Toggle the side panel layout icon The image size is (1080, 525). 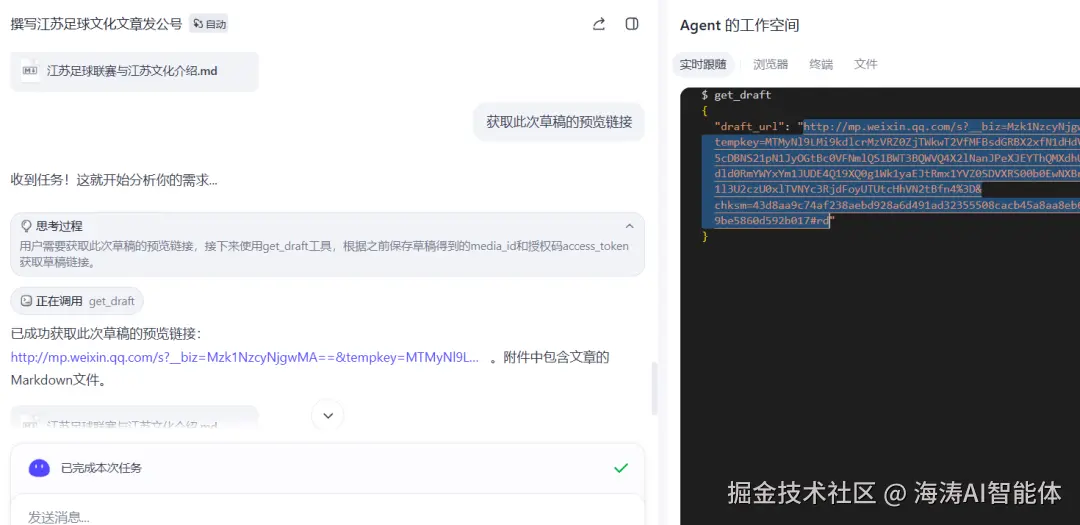(x=632, y=24)
